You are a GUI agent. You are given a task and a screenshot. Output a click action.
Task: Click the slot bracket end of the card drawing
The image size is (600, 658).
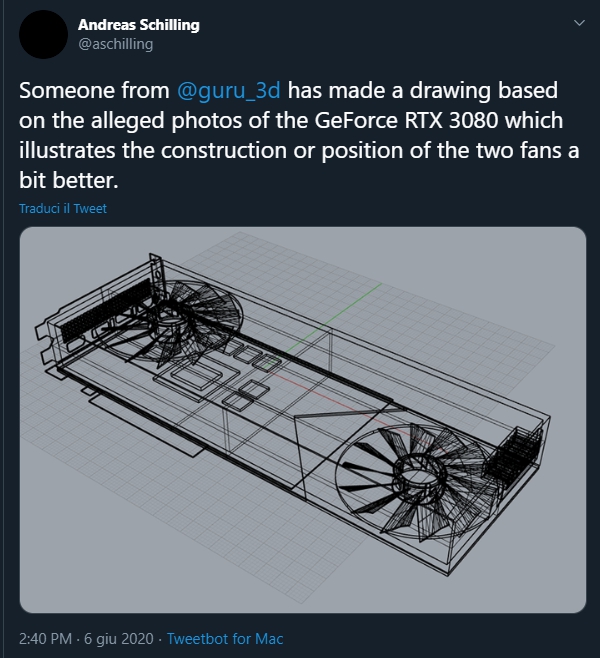coord(46,344)
